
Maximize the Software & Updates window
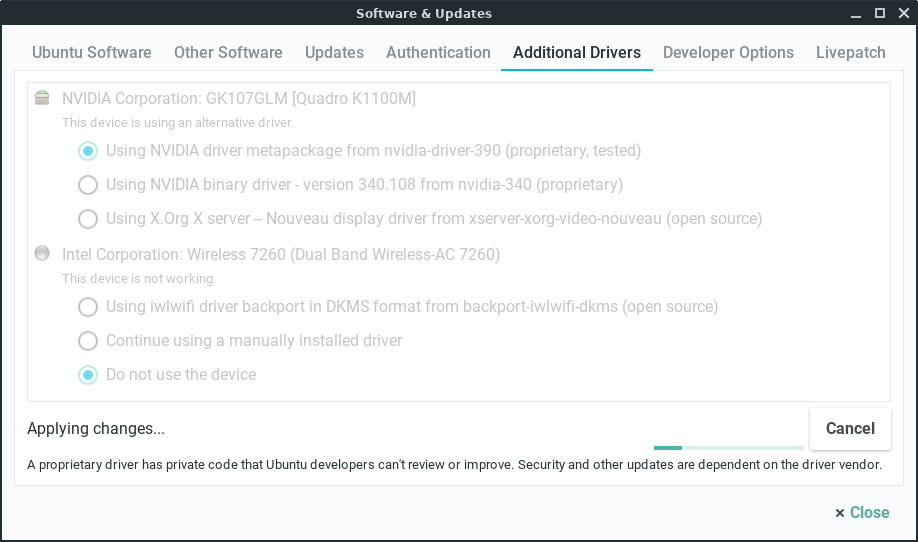[880, 14]
